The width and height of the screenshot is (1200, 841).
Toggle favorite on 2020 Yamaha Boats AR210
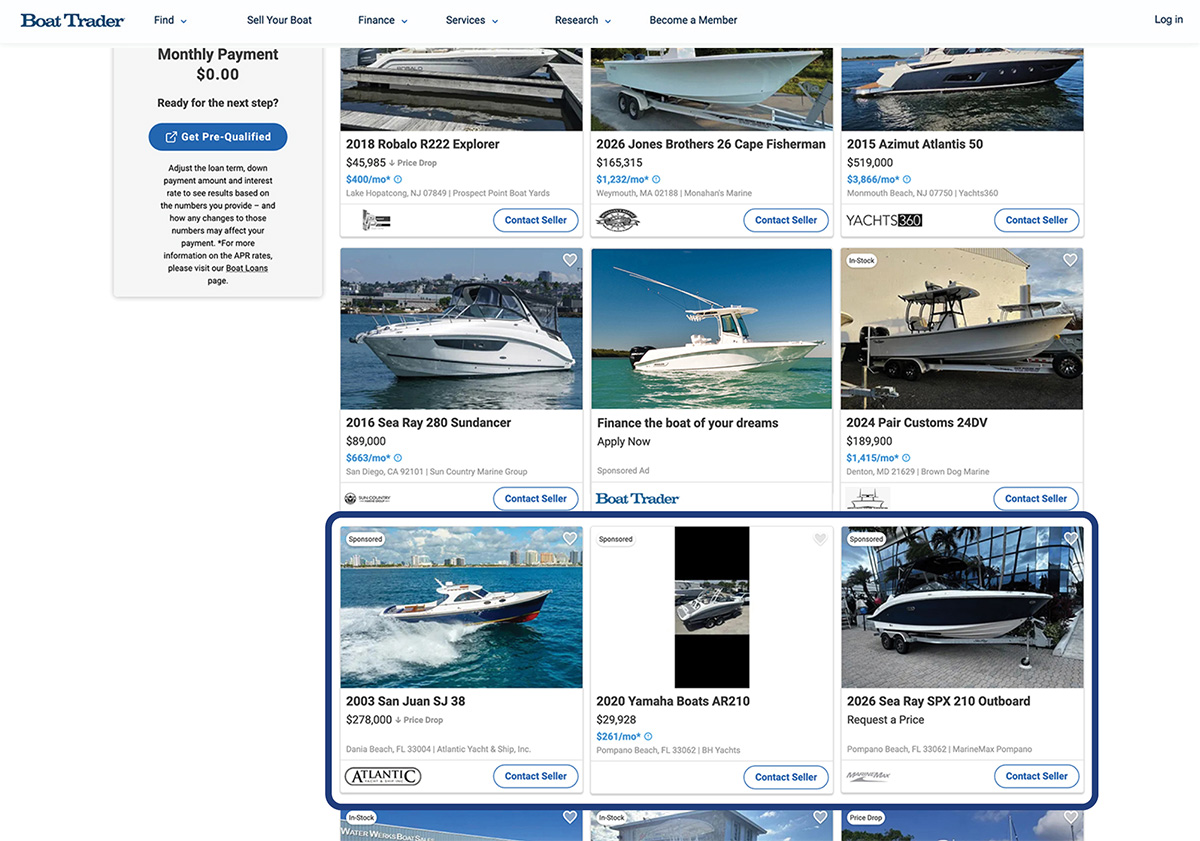[819, 538]
